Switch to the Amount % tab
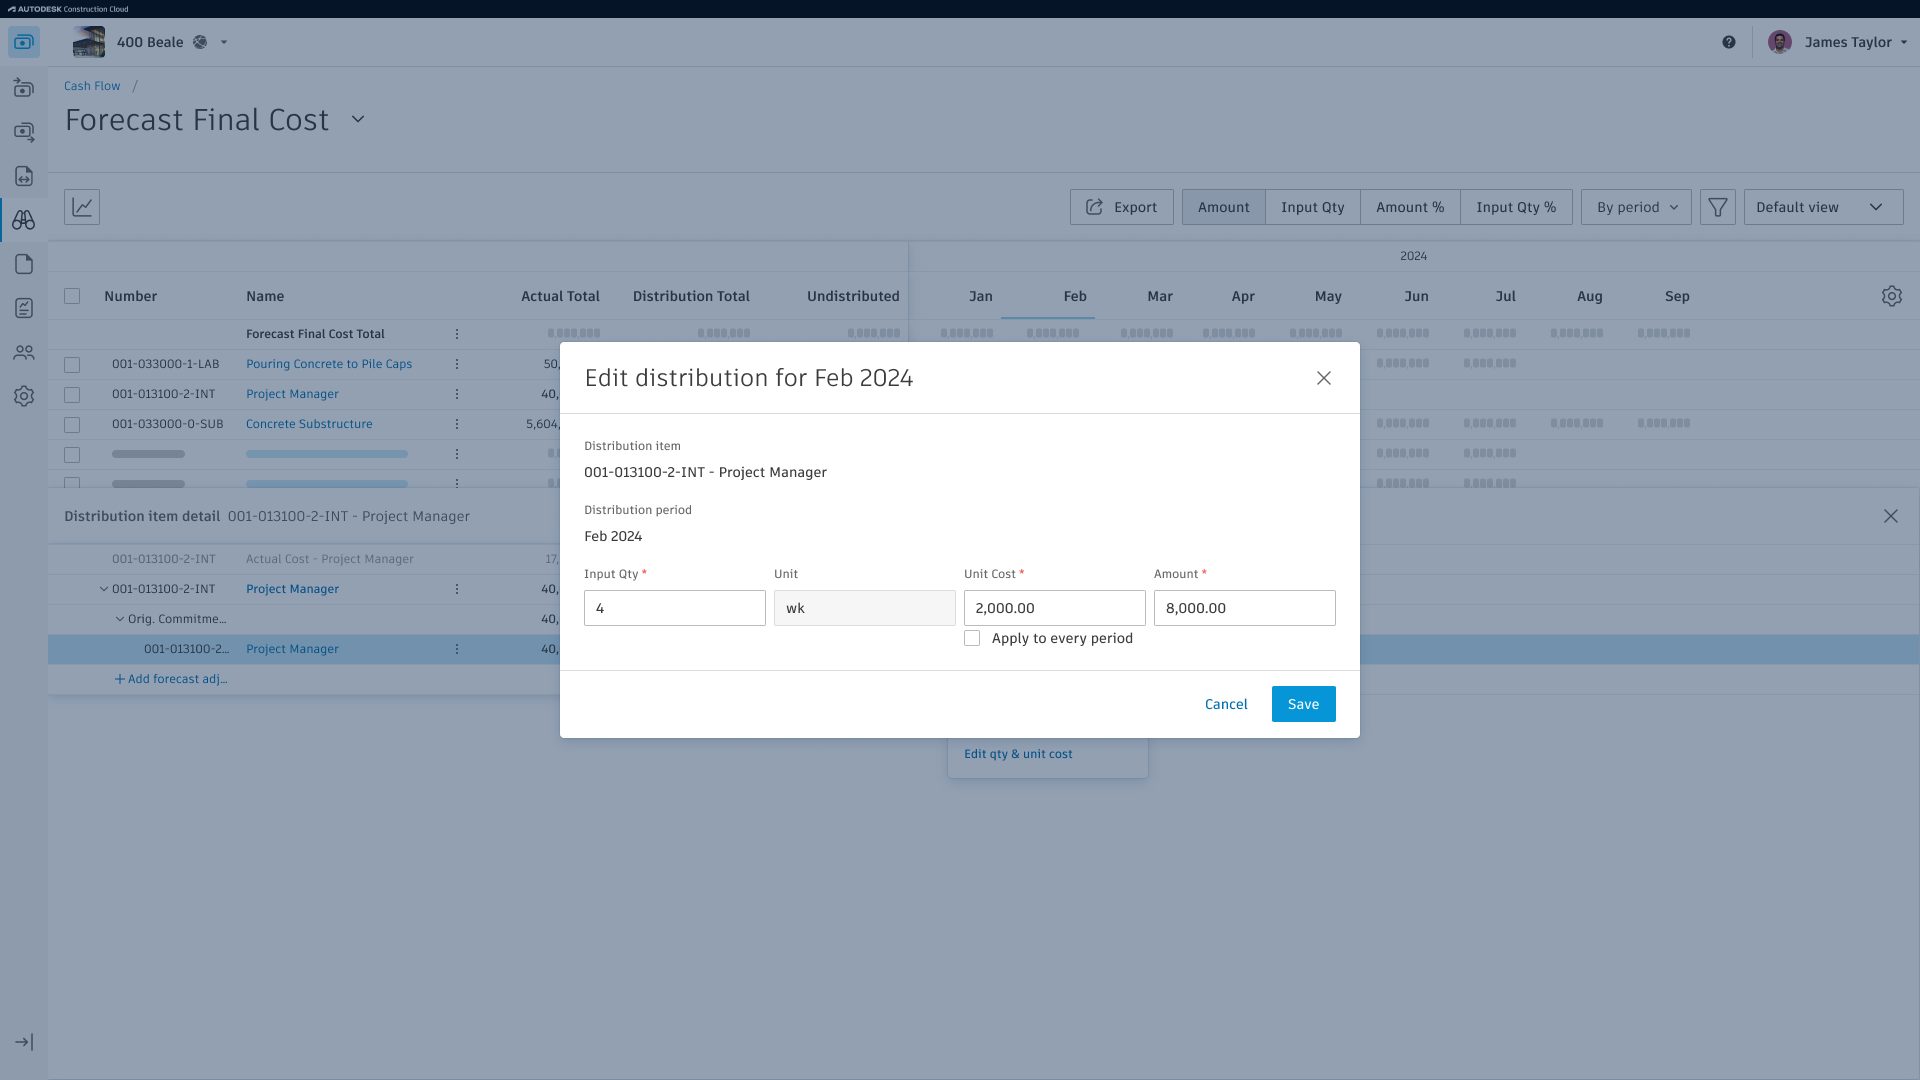This screenshot has height=1080, width=1920. [1410, 207]
